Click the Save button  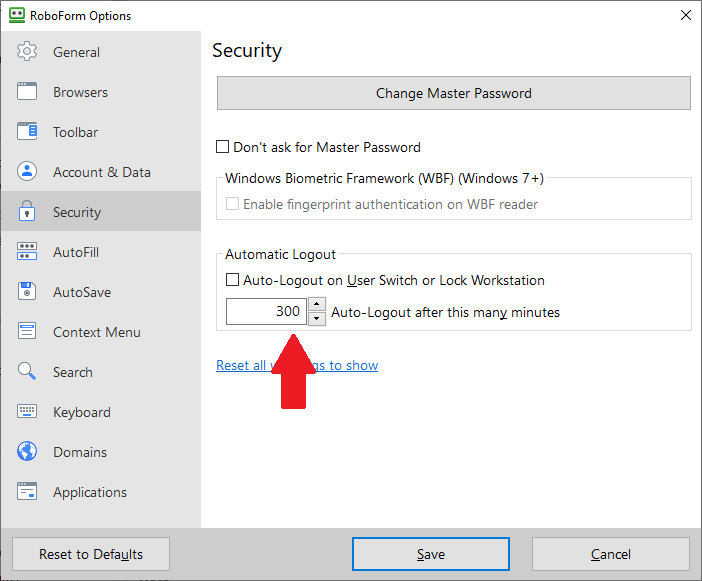430,554
